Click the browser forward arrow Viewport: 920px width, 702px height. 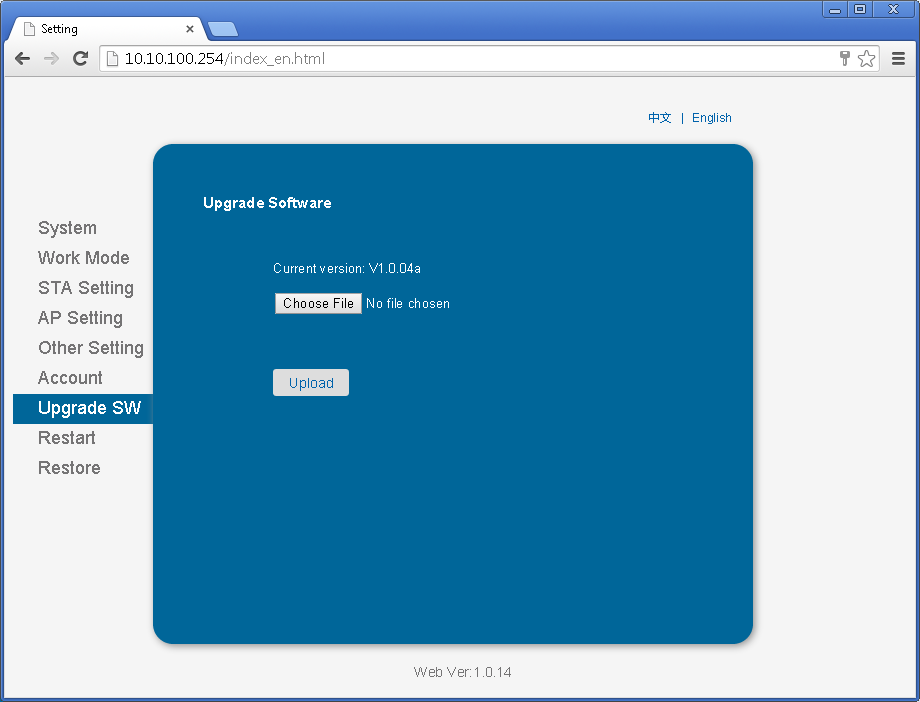(x=51, y=59)
